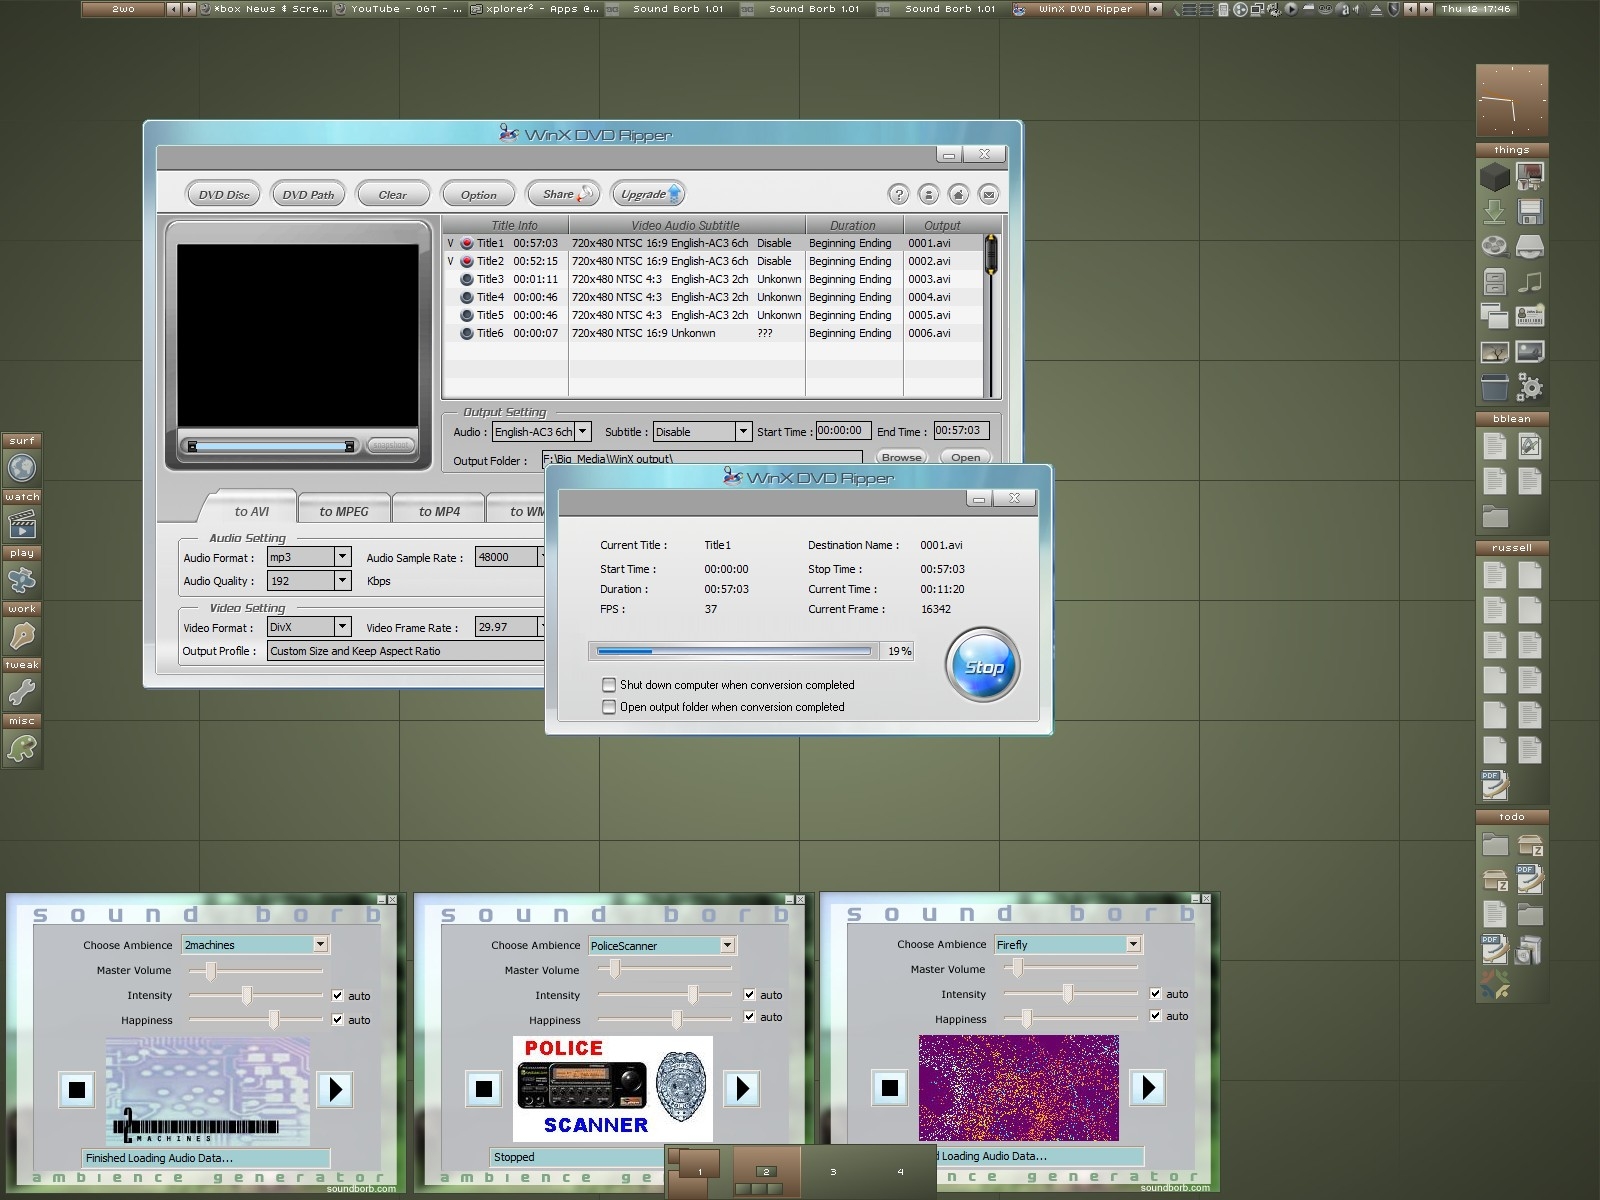
Task: Switch to YouTube task in top taskbar
Action: tap(398, 9)
